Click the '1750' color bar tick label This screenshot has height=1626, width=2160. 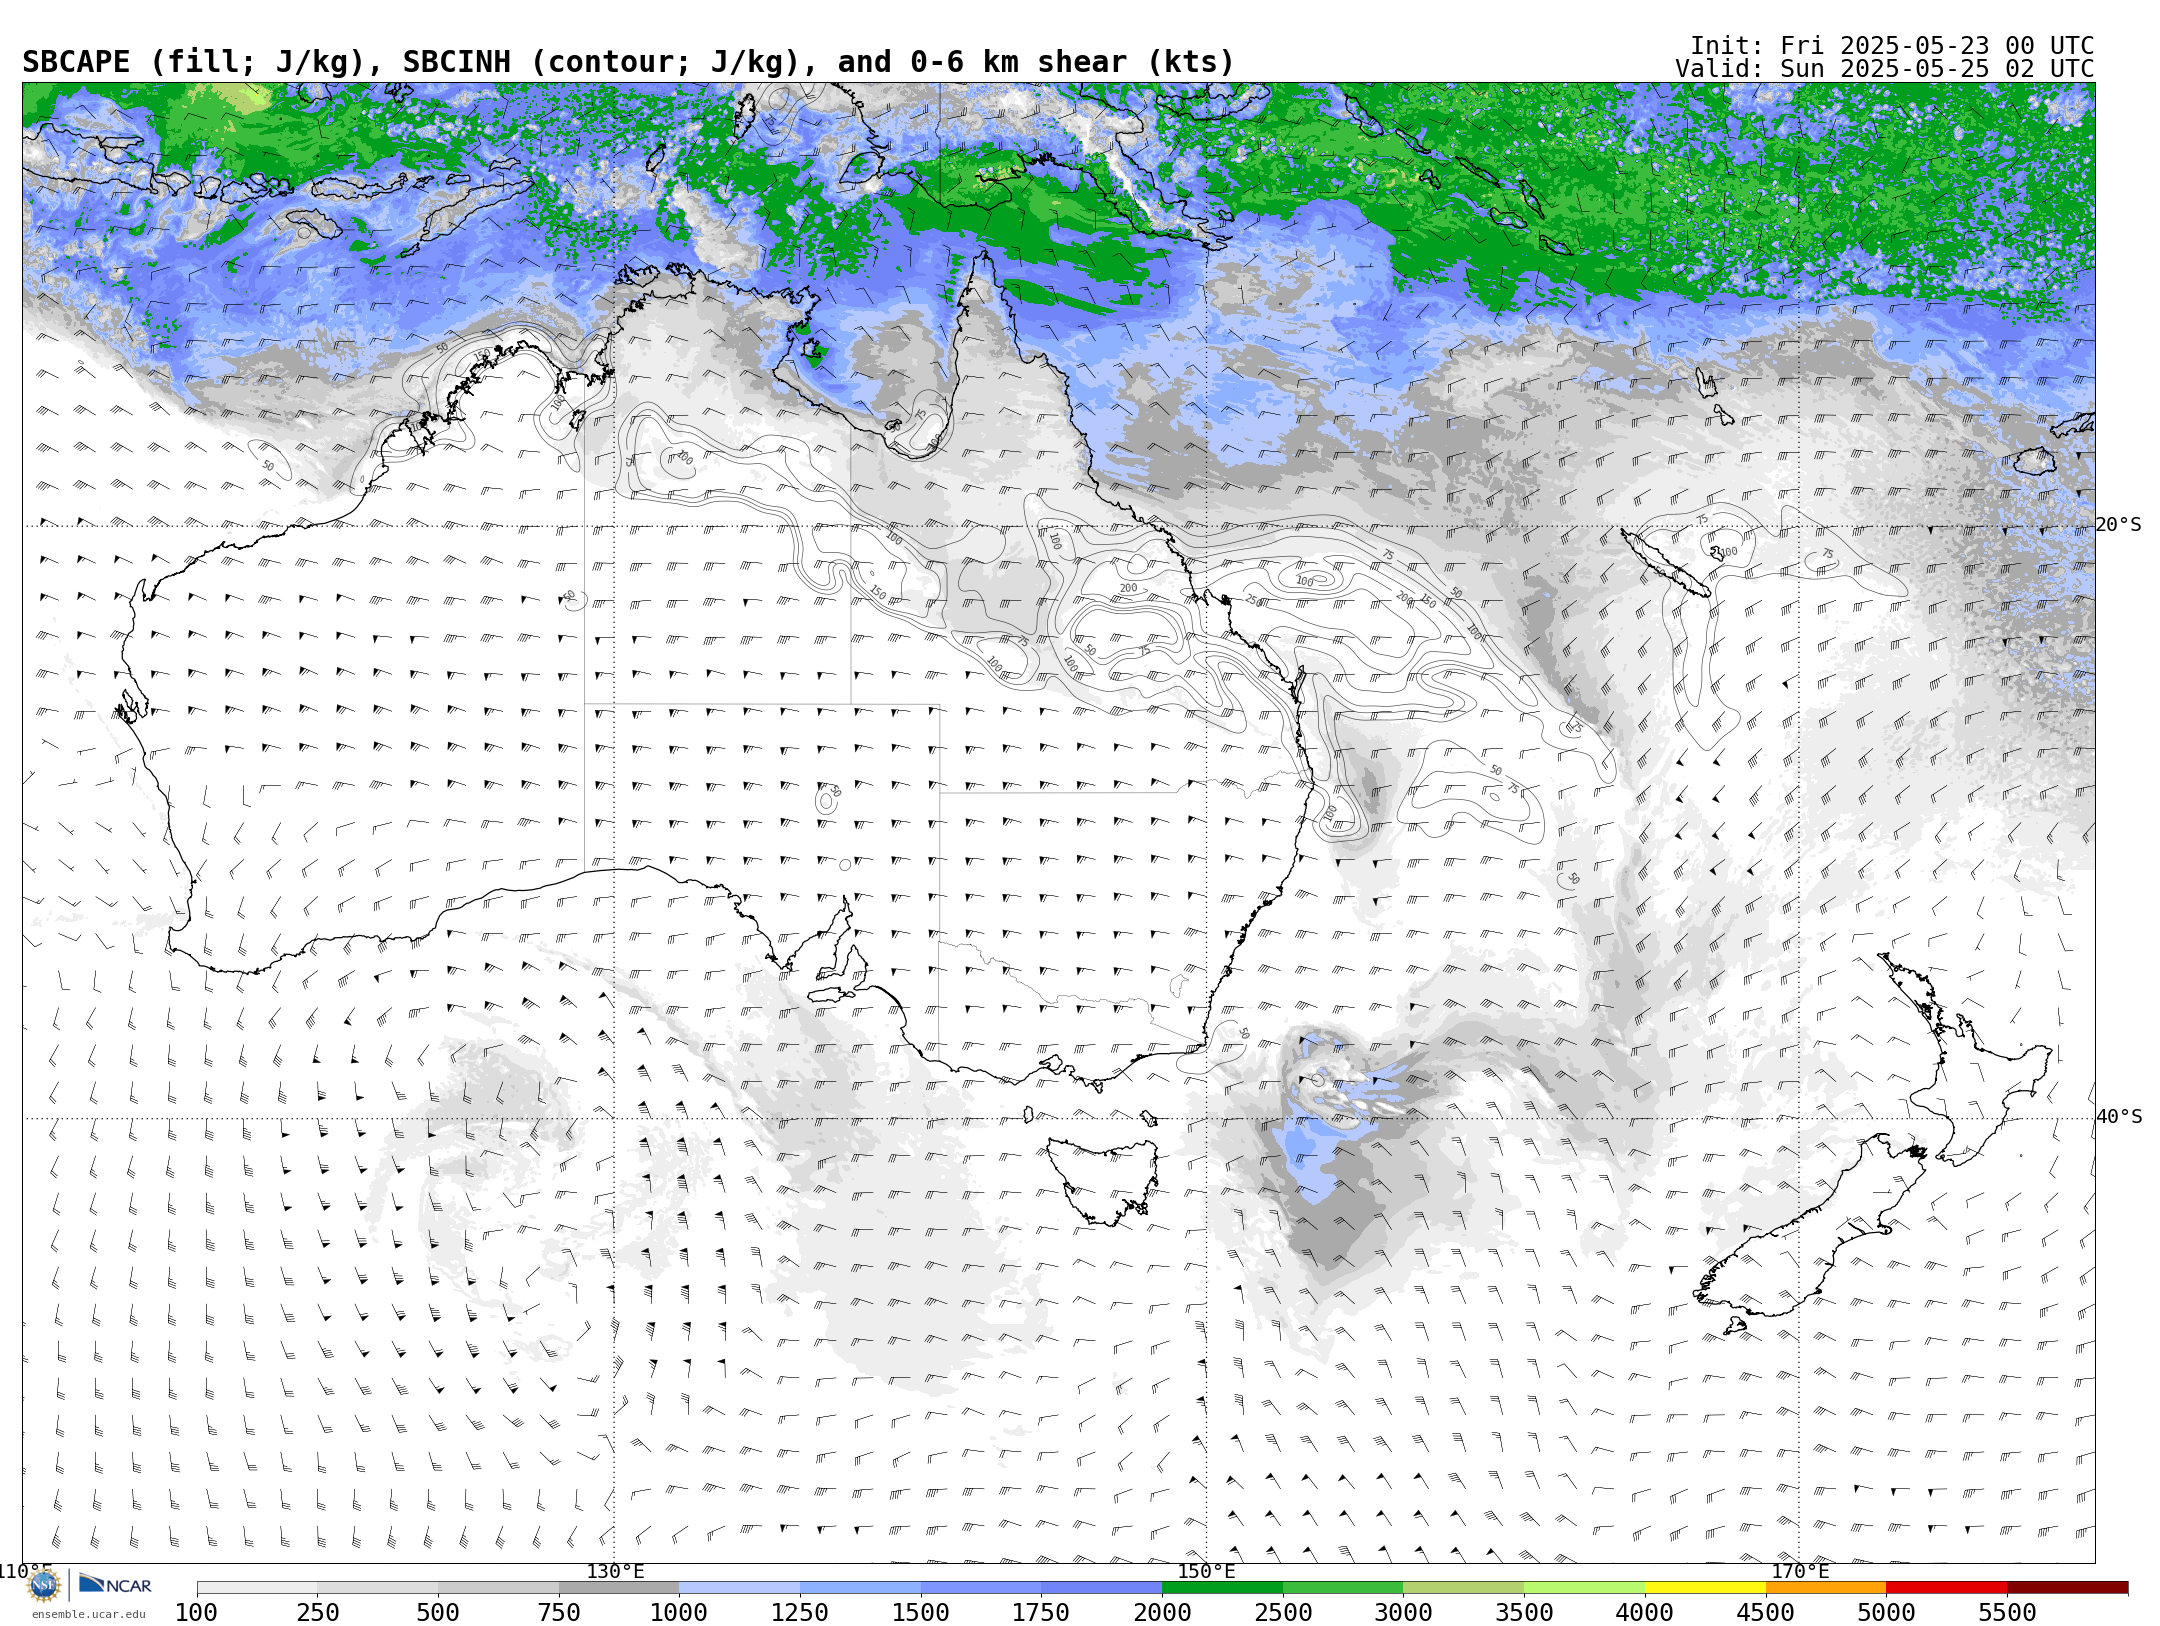(x=1041, y=1613)
